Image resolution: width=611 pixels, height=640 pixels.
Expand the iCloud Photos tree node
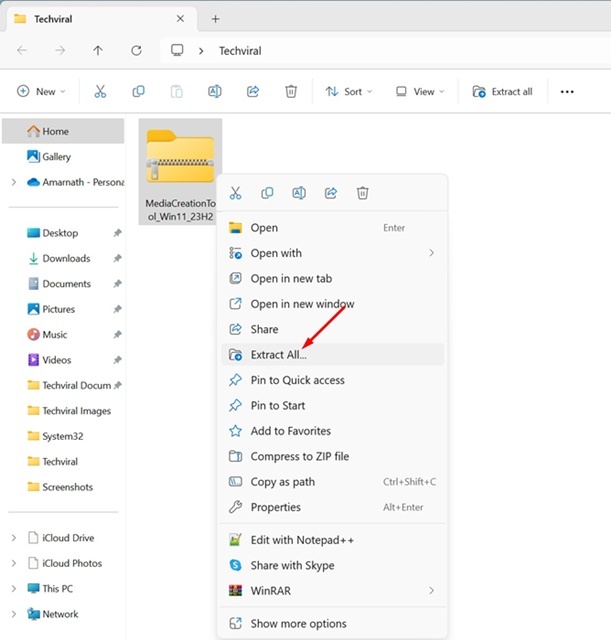[x=14, y=563]
